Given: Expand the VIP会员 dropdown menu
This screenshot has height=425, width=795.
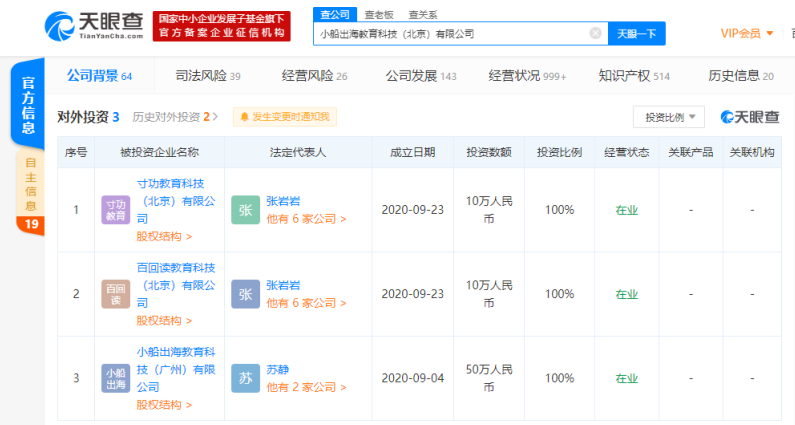Looking at the screenshot, I should coord(746,33).
